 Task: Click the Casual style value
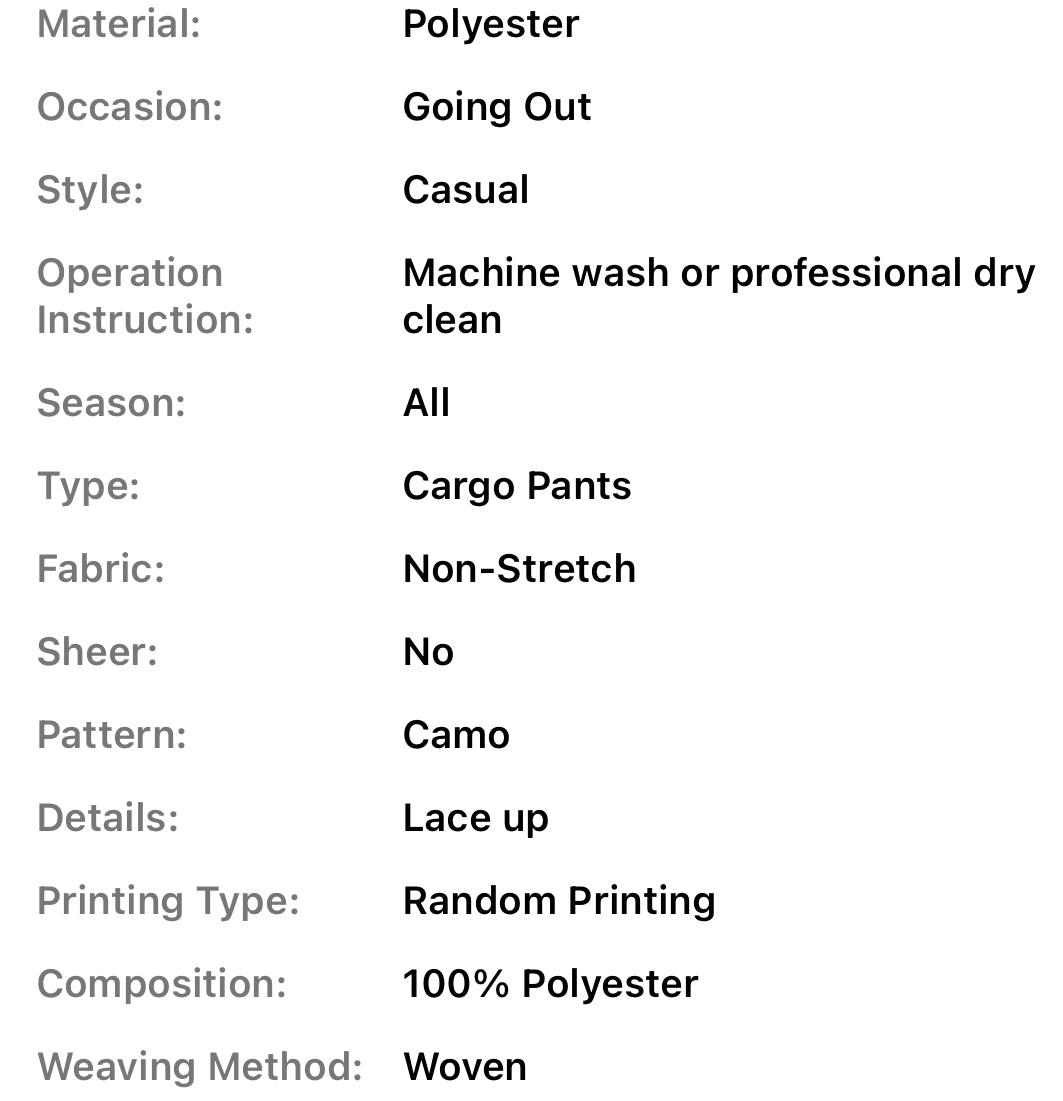pyautogui.click(x=465, y=190)
